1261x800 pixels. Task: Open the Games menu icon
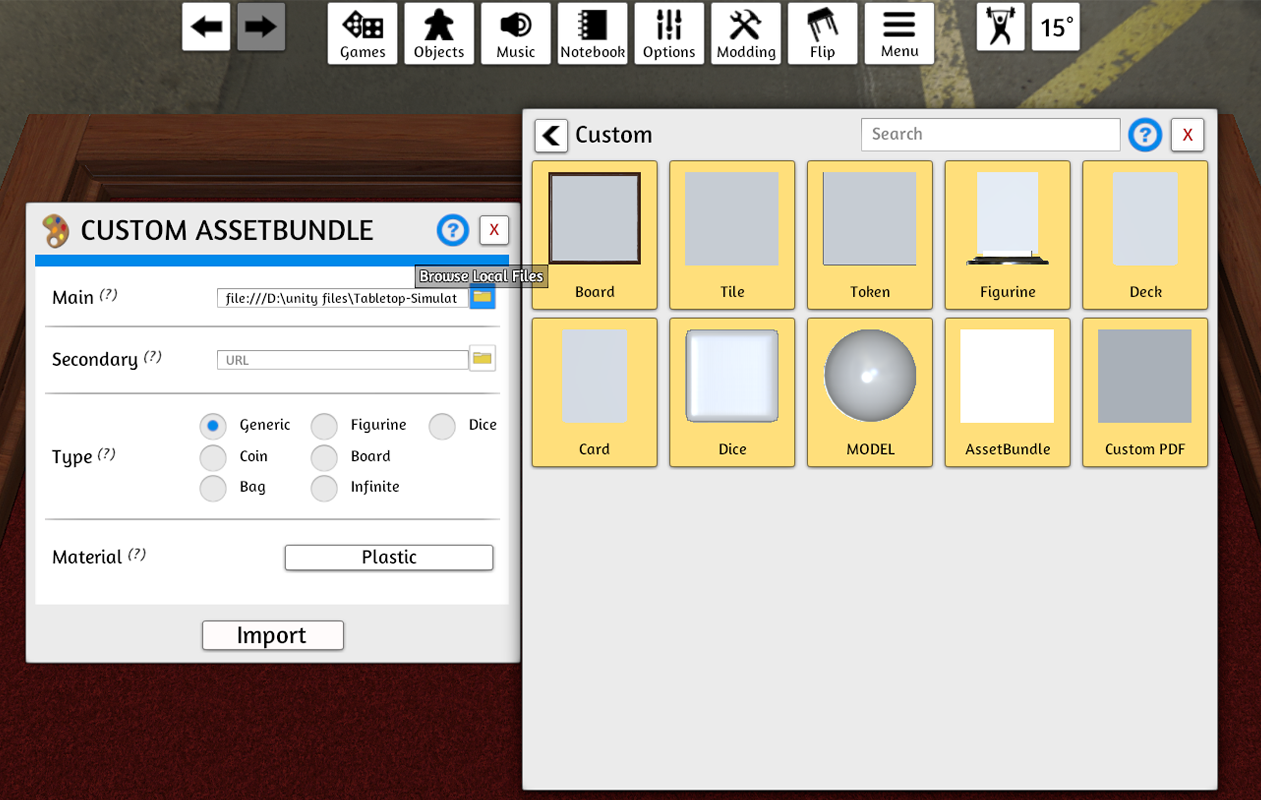click(x=362, y=33)
